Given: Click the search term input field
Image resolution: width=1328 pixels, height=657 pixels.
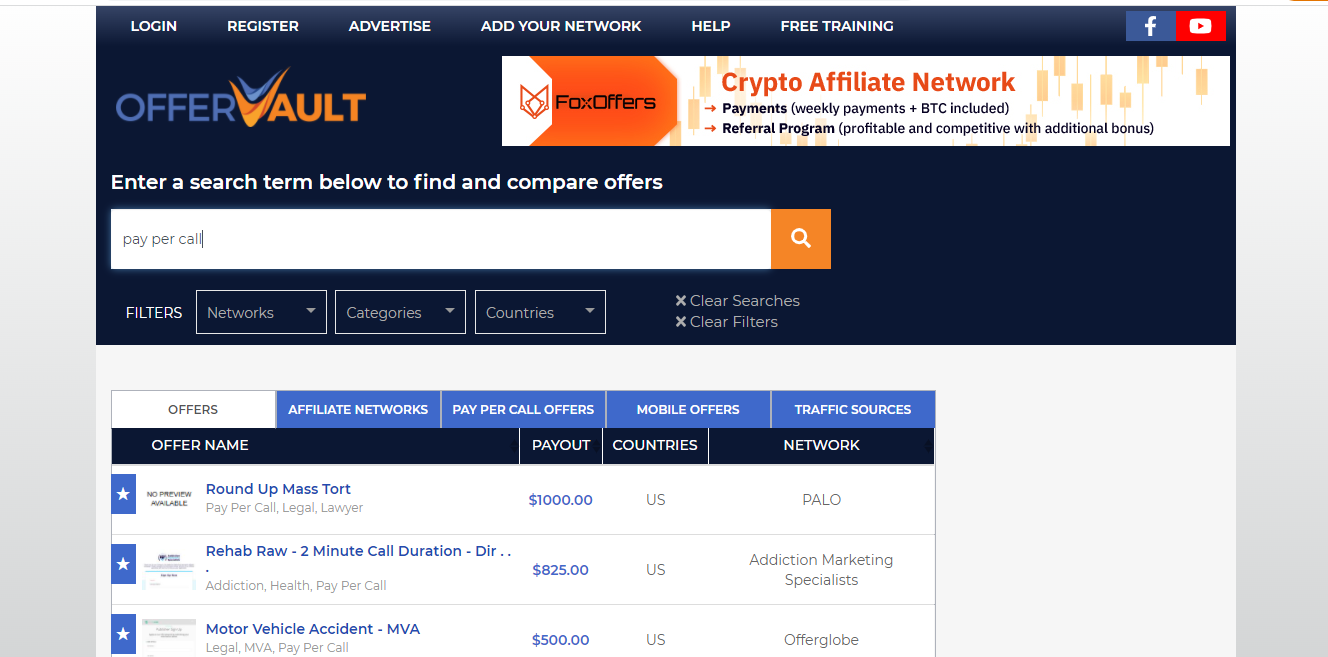Looking at the screenshot, I should [x=441, y=239].
